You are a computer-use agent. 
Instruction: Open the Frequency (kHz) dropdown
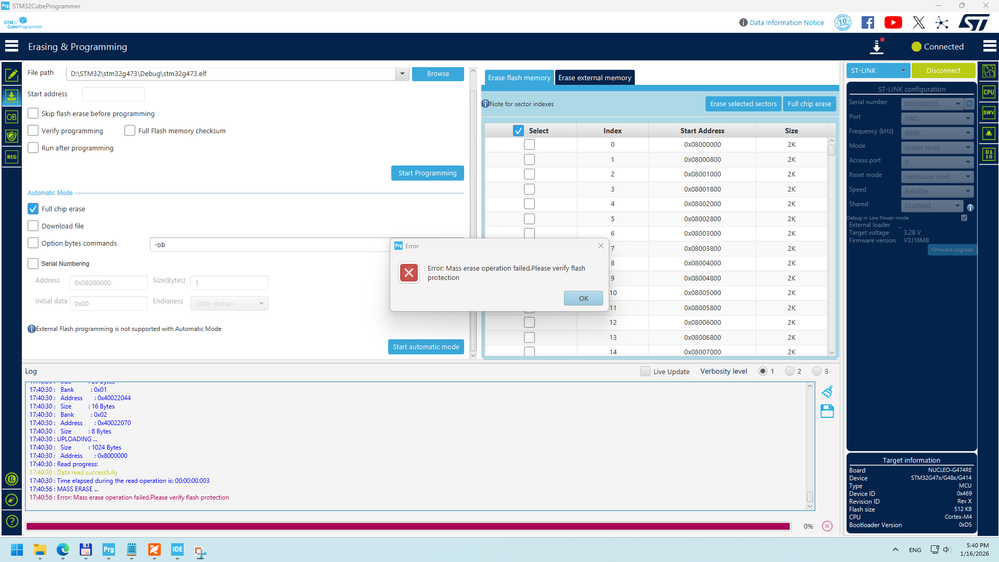pos(937,133)
